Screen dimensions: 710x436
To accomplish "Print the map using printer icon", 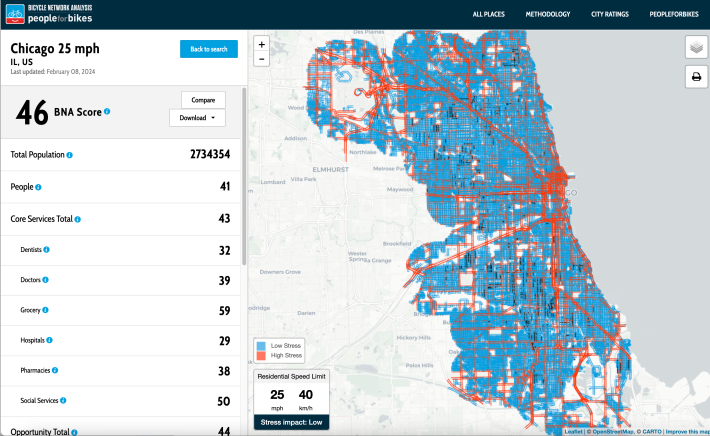I will click(x=695, y=78).
